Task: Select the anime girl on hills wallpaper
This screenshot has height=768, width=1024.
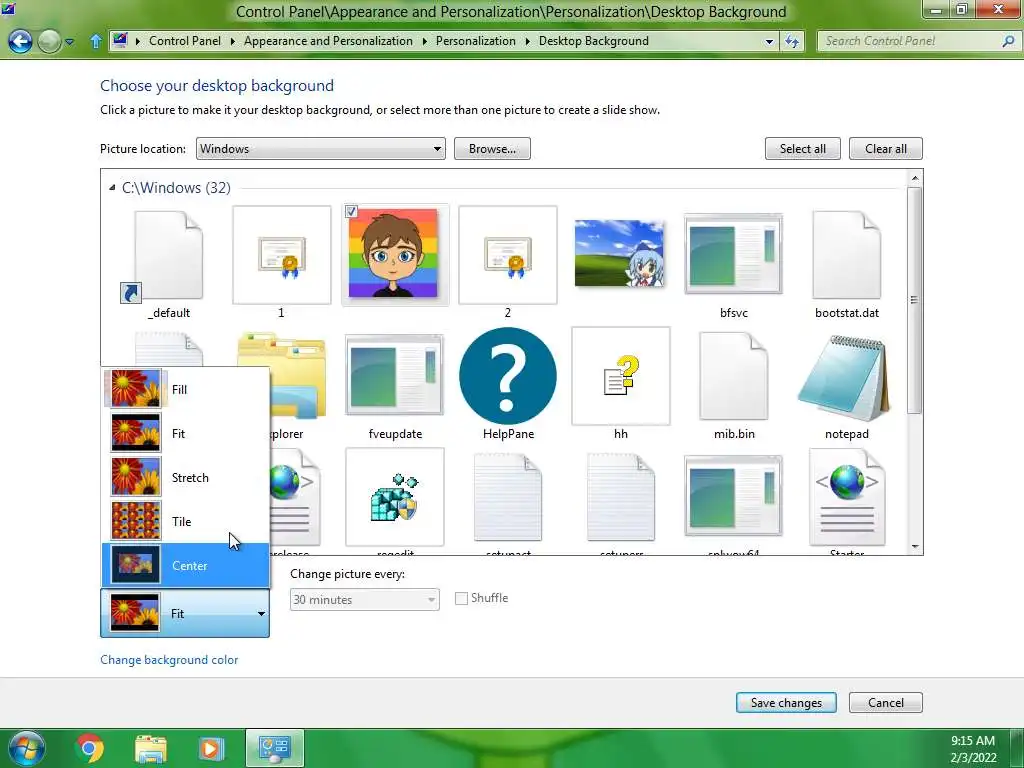Action: pyautogui.click(x=620, y=253)
